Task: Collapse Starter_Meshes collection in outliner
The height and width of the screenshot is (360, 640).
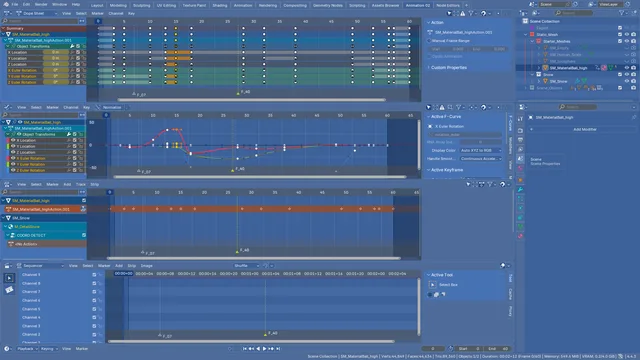Action: 532,41
